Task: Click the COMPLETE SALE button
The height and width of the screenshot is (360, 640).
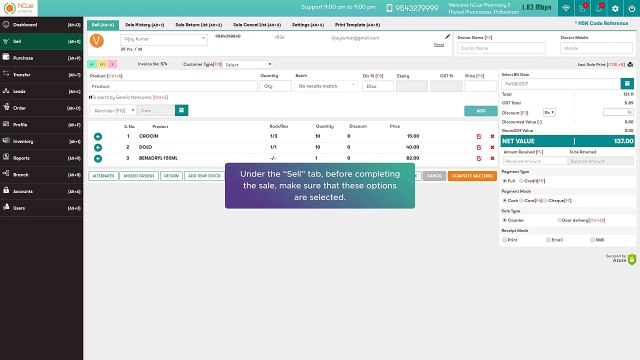Action: (x=472, y=176)
